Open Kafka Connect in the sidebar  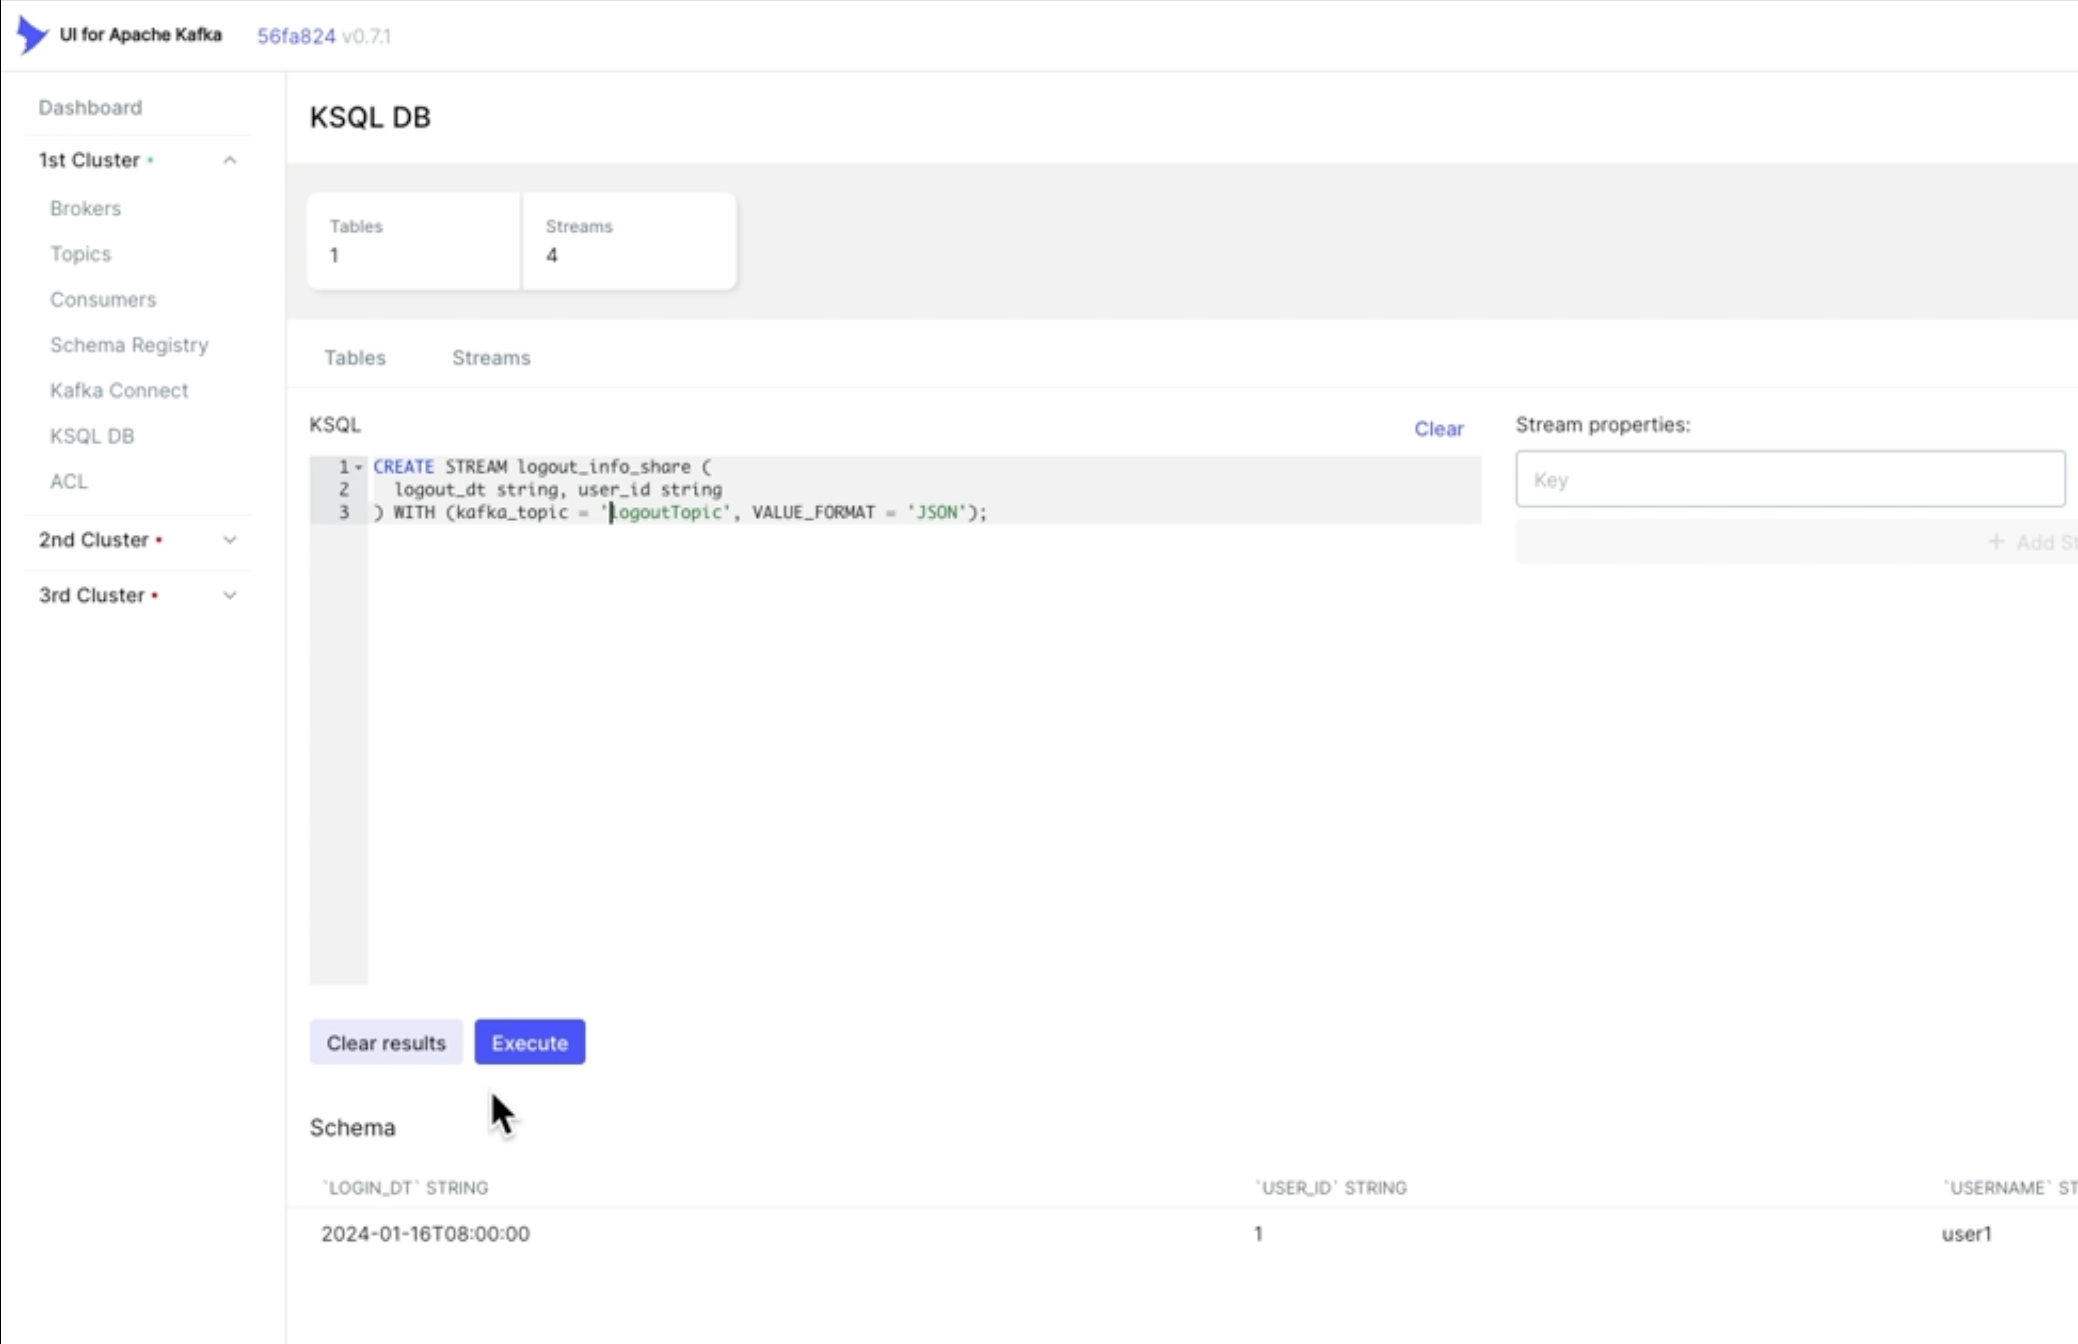(x=119, y=390)
